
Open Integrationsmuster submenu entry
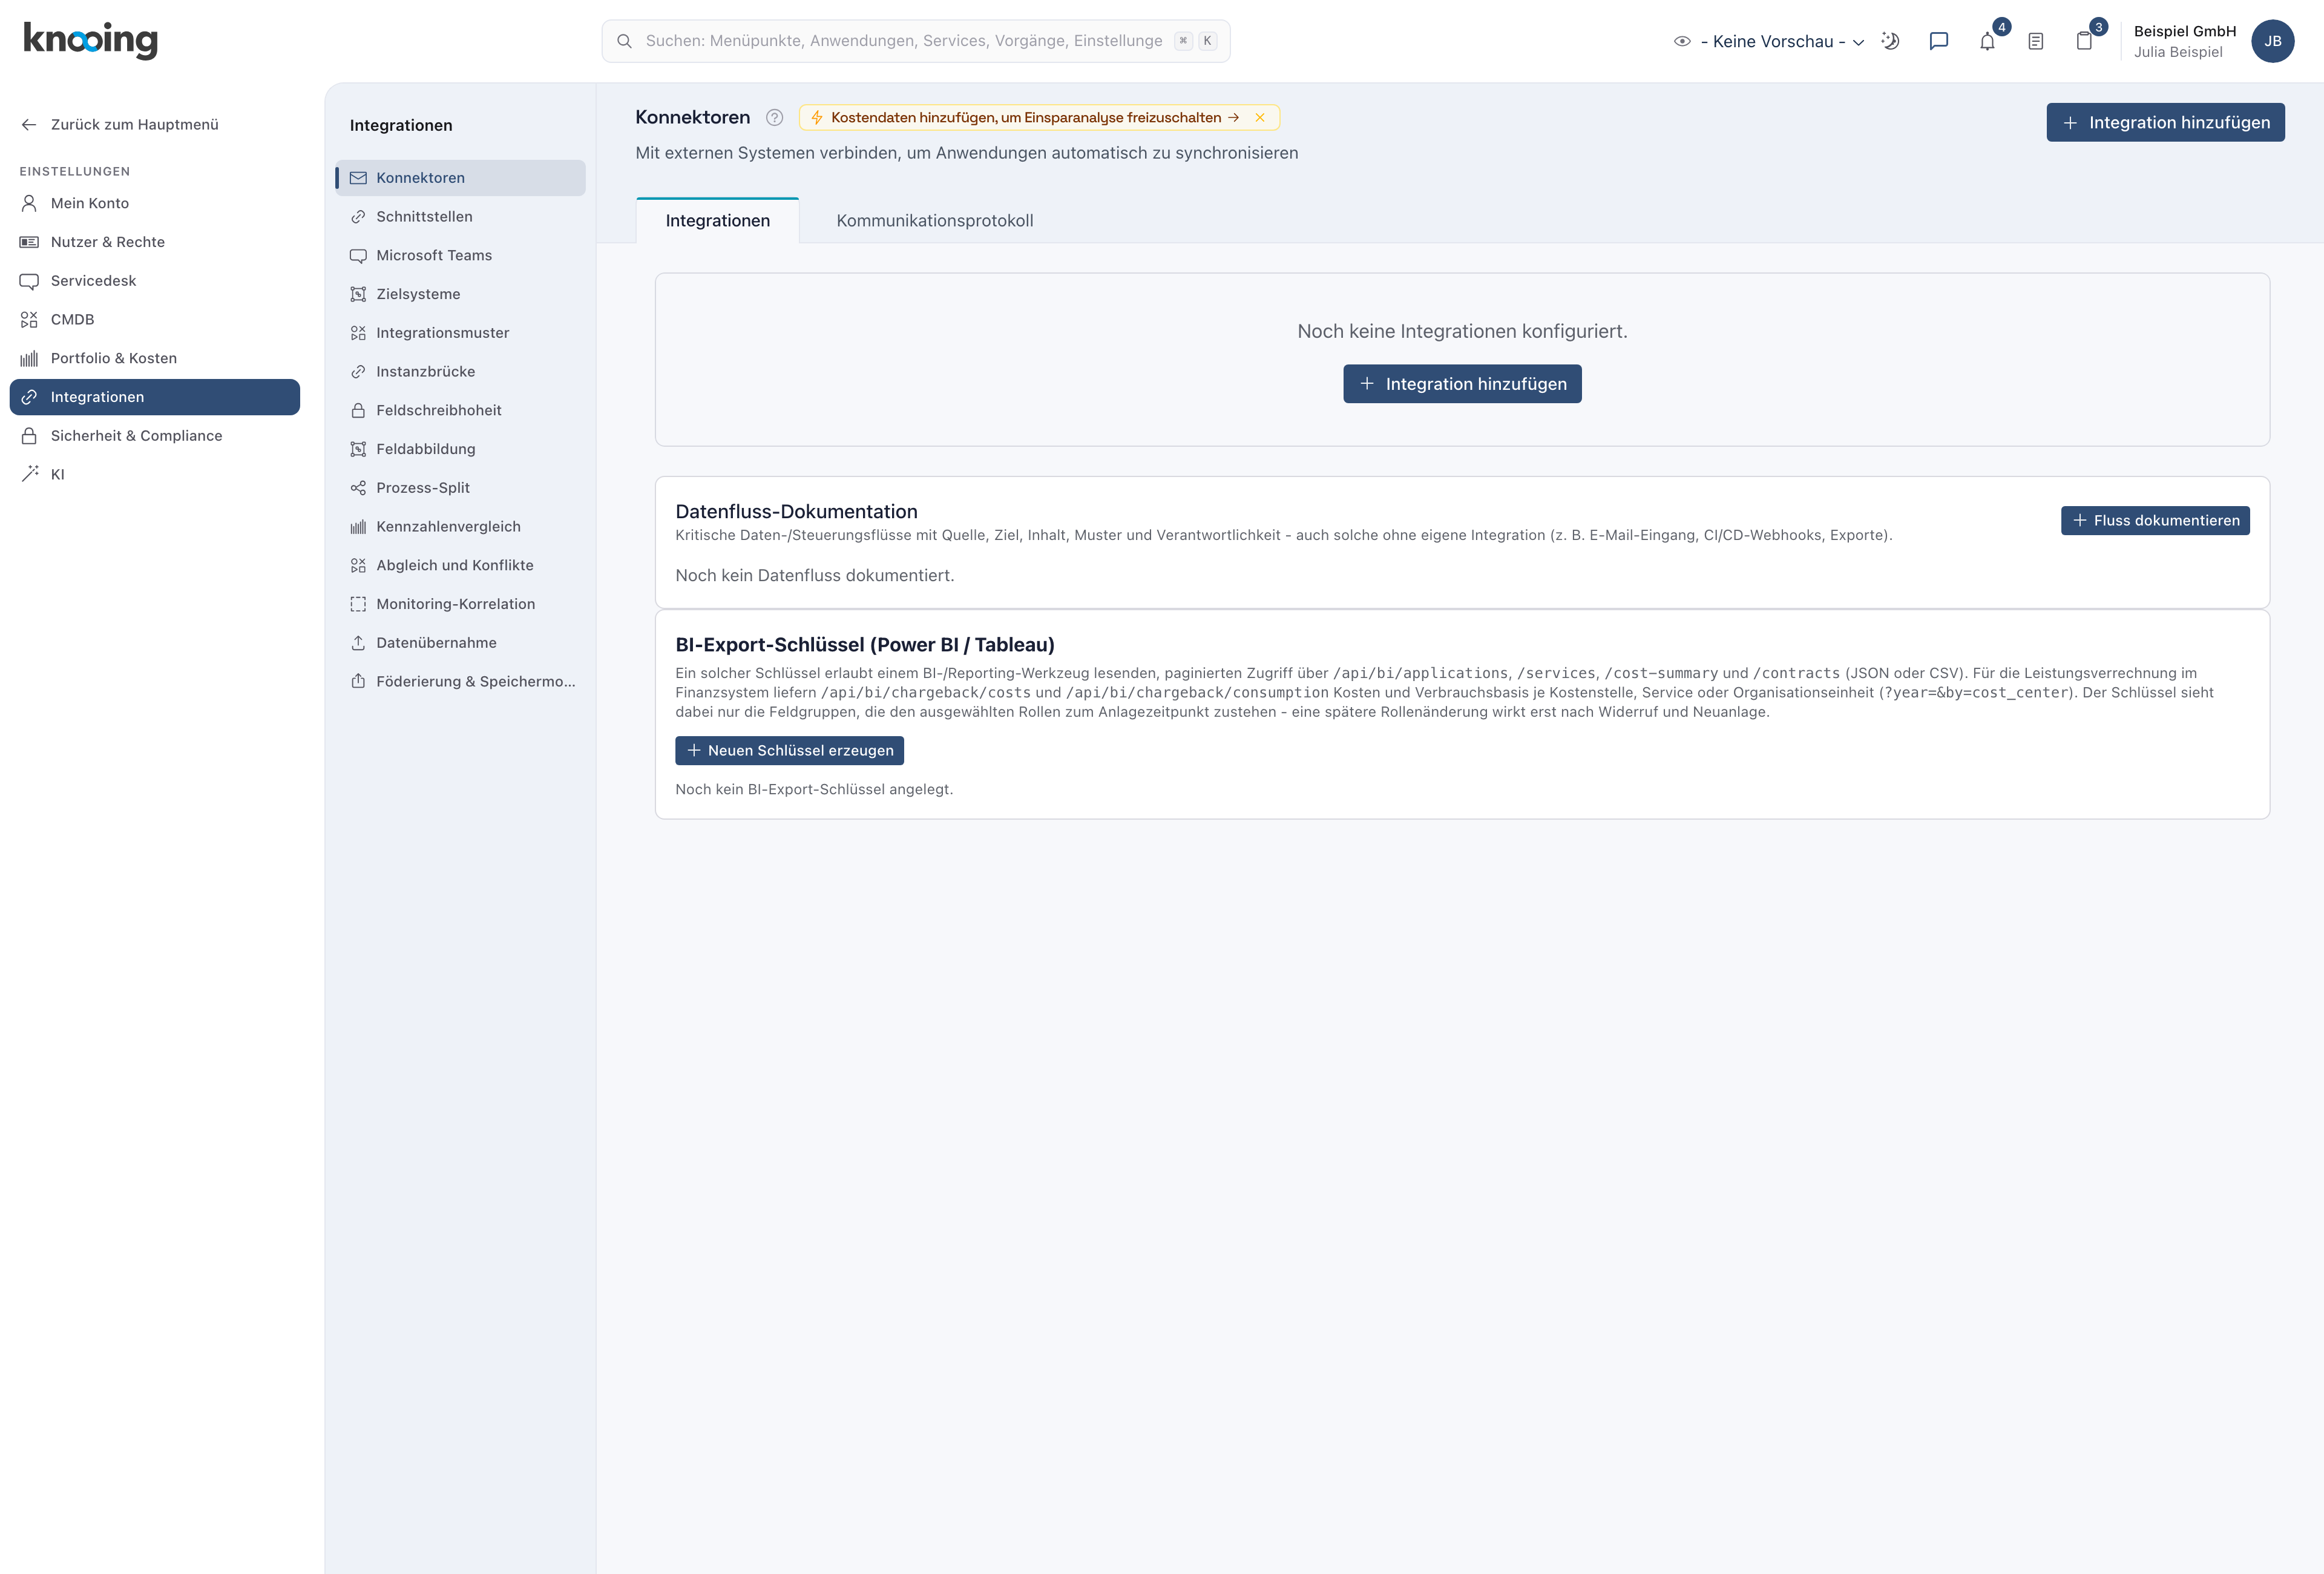pyautogui.click(x=460, y=333)
